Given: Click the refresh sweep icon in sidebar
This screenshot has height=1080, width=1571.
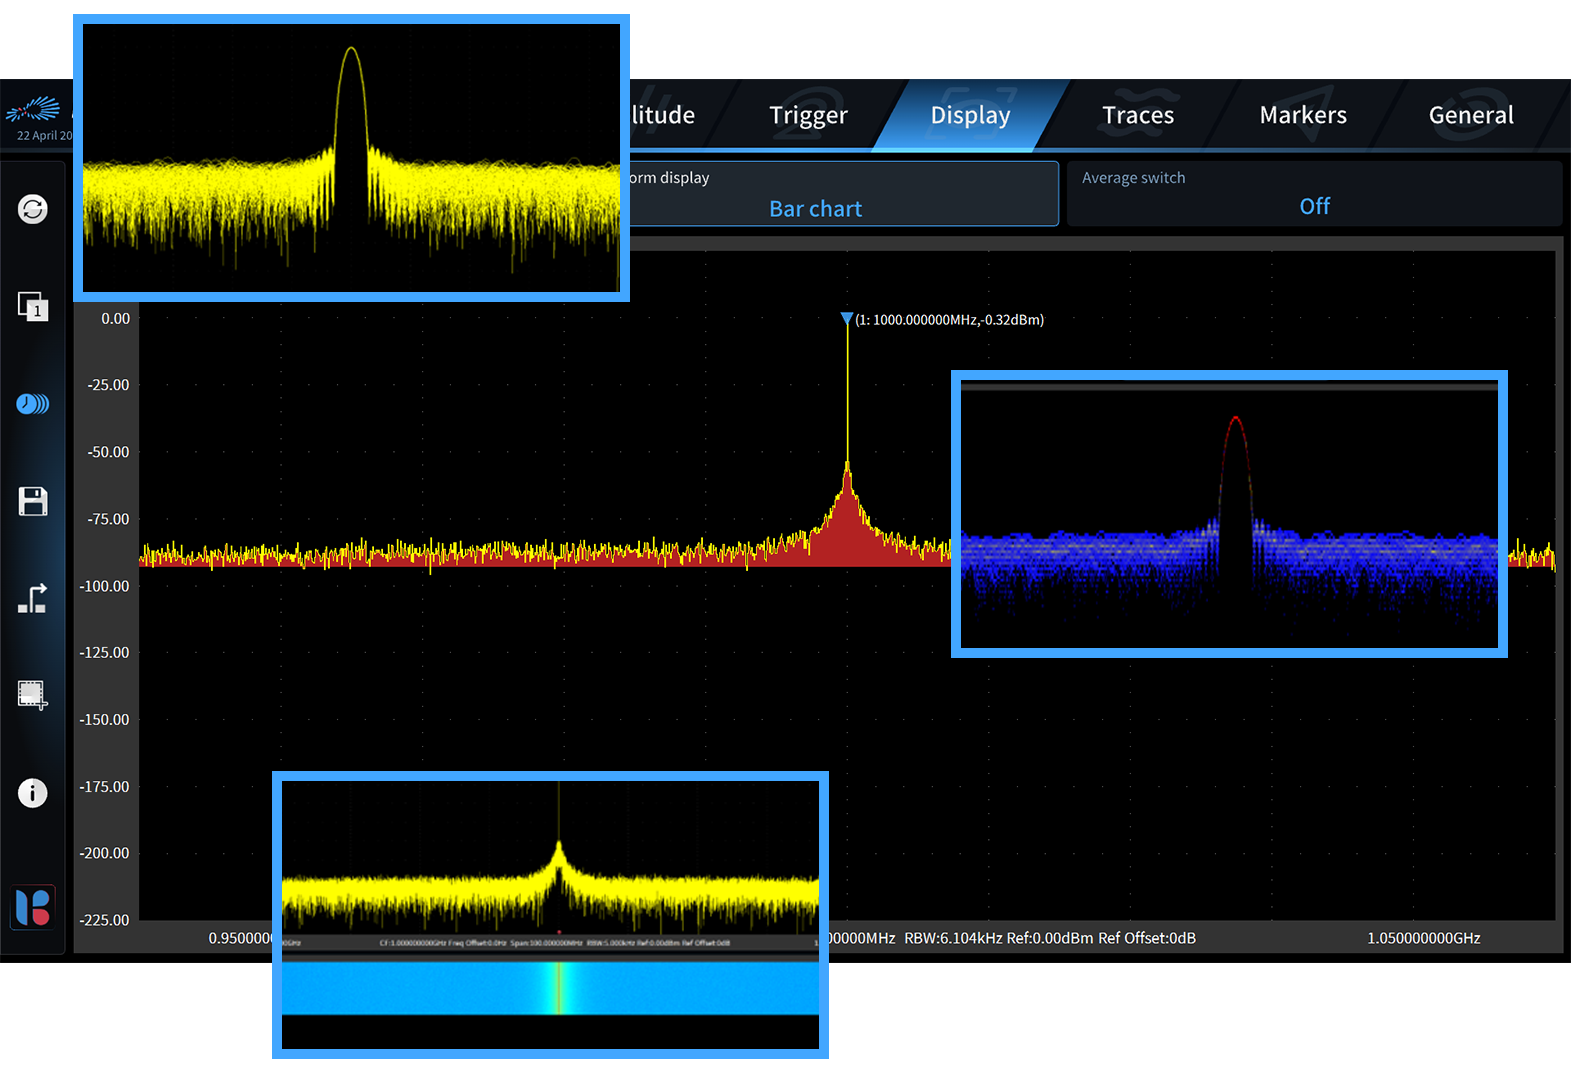Looking at the screenshot, I should [x=33, y=209].
